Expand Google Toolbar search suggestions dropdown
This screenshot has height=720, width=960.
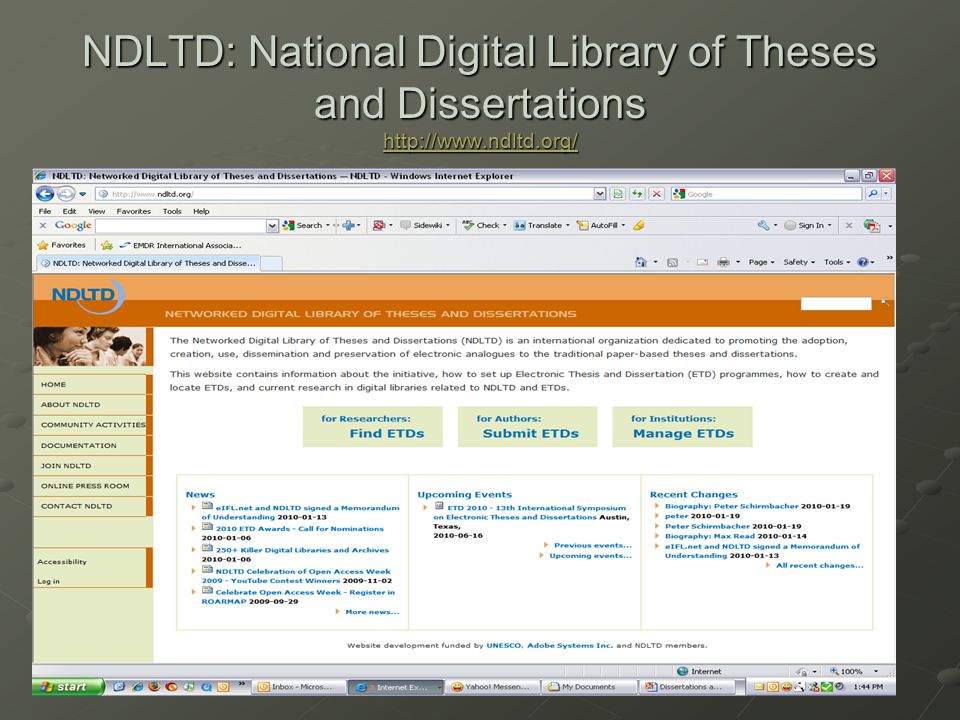[x=272, y=226]
